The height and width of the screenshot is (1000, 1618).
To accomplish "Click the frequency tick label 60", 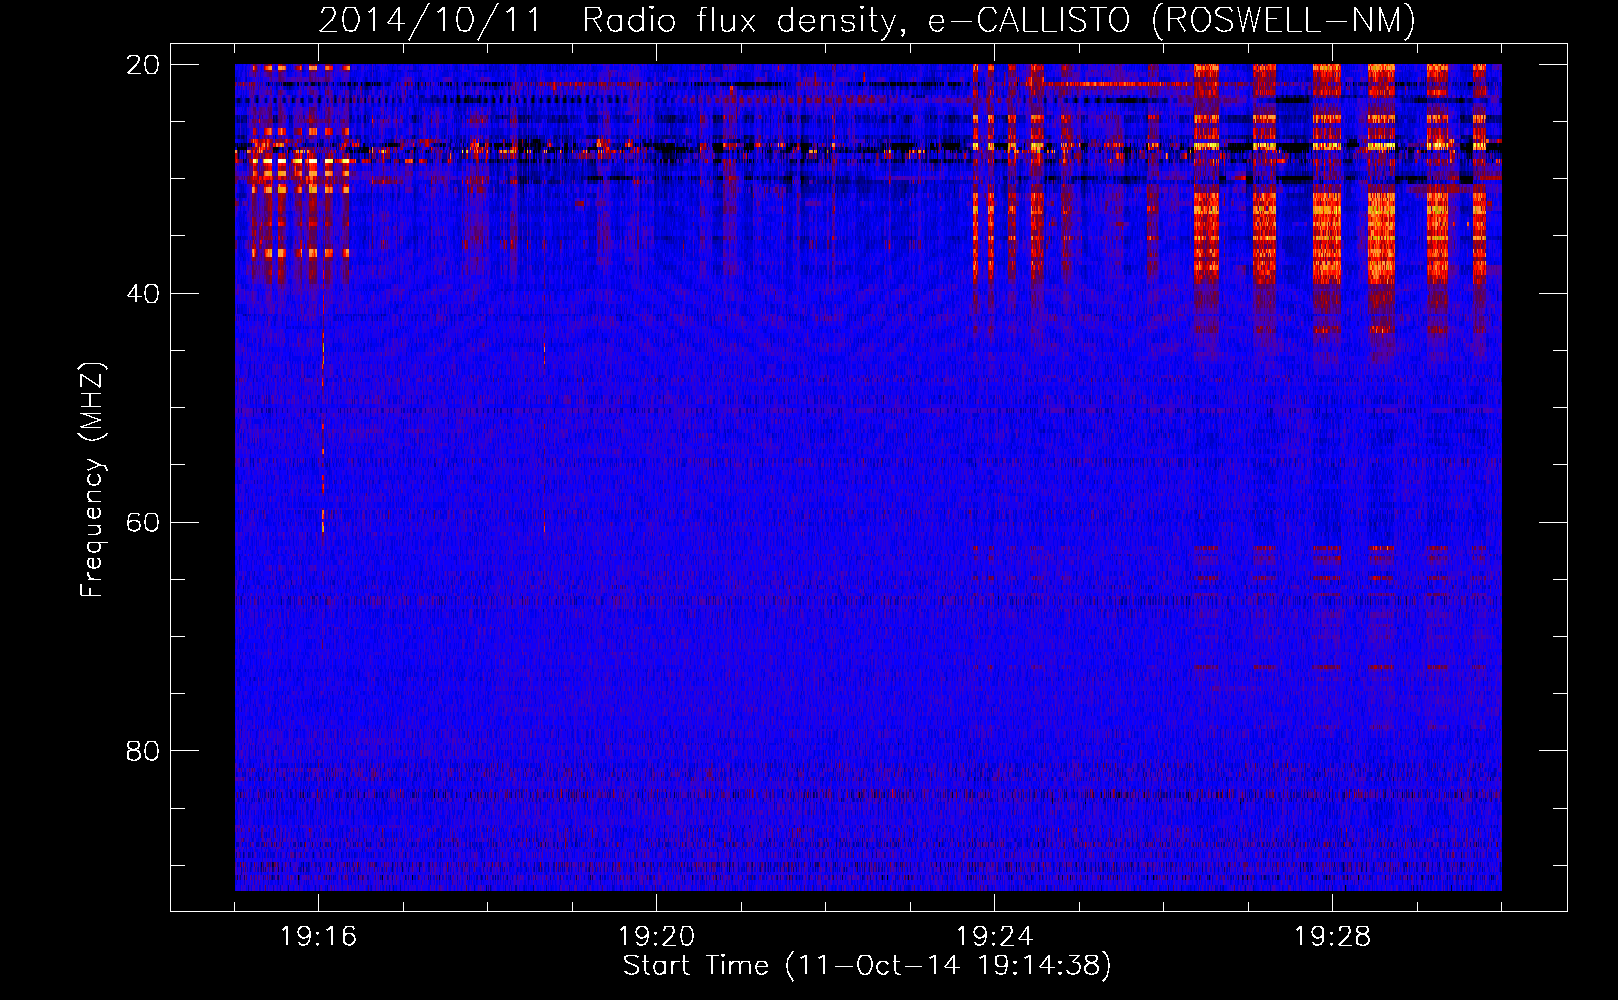I will point(143,523).
